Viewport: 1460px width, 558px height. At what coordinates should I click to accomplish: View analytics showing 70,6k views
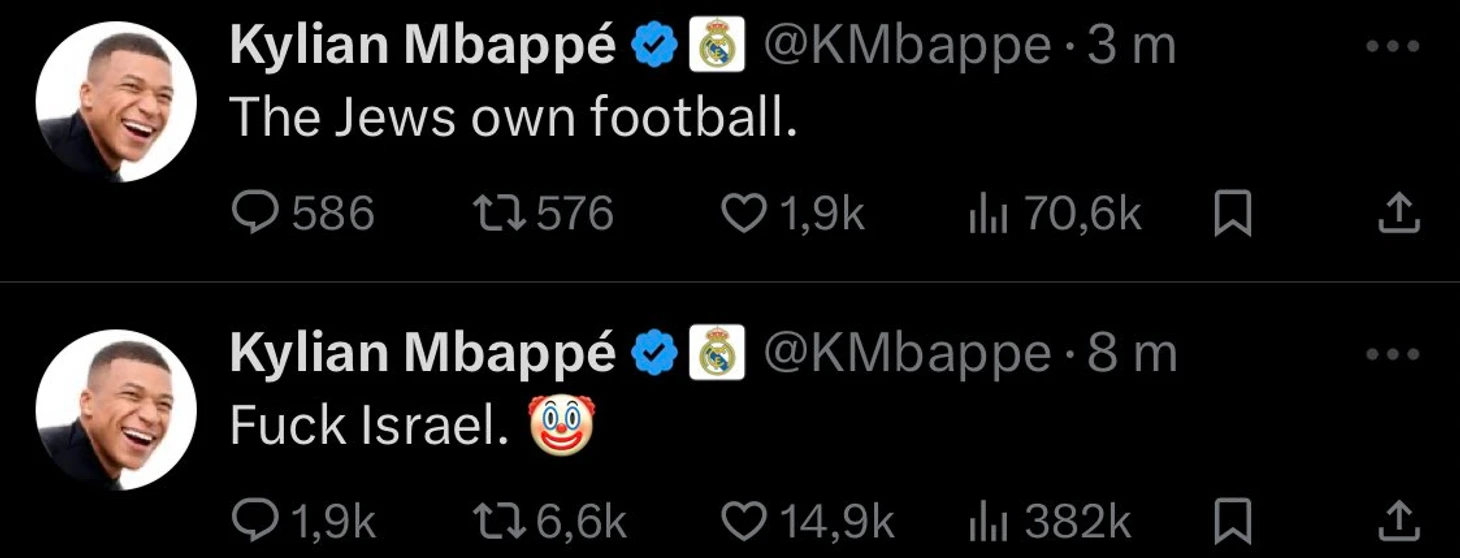pos(985,214)
